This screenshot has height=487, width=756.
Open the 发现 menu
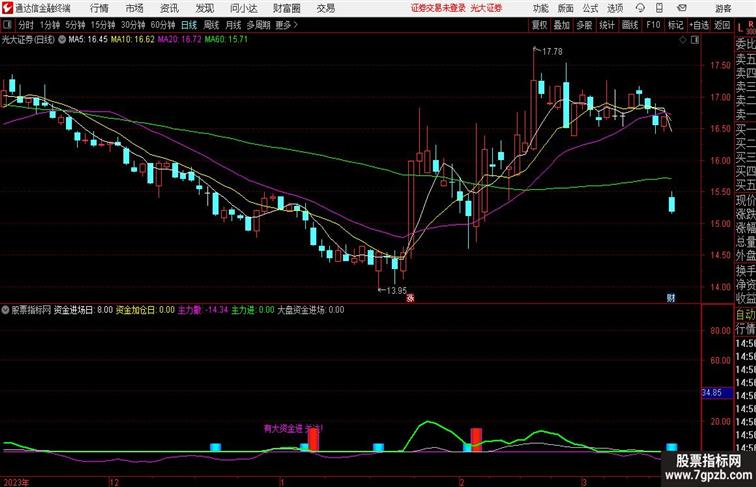point(204,8)
